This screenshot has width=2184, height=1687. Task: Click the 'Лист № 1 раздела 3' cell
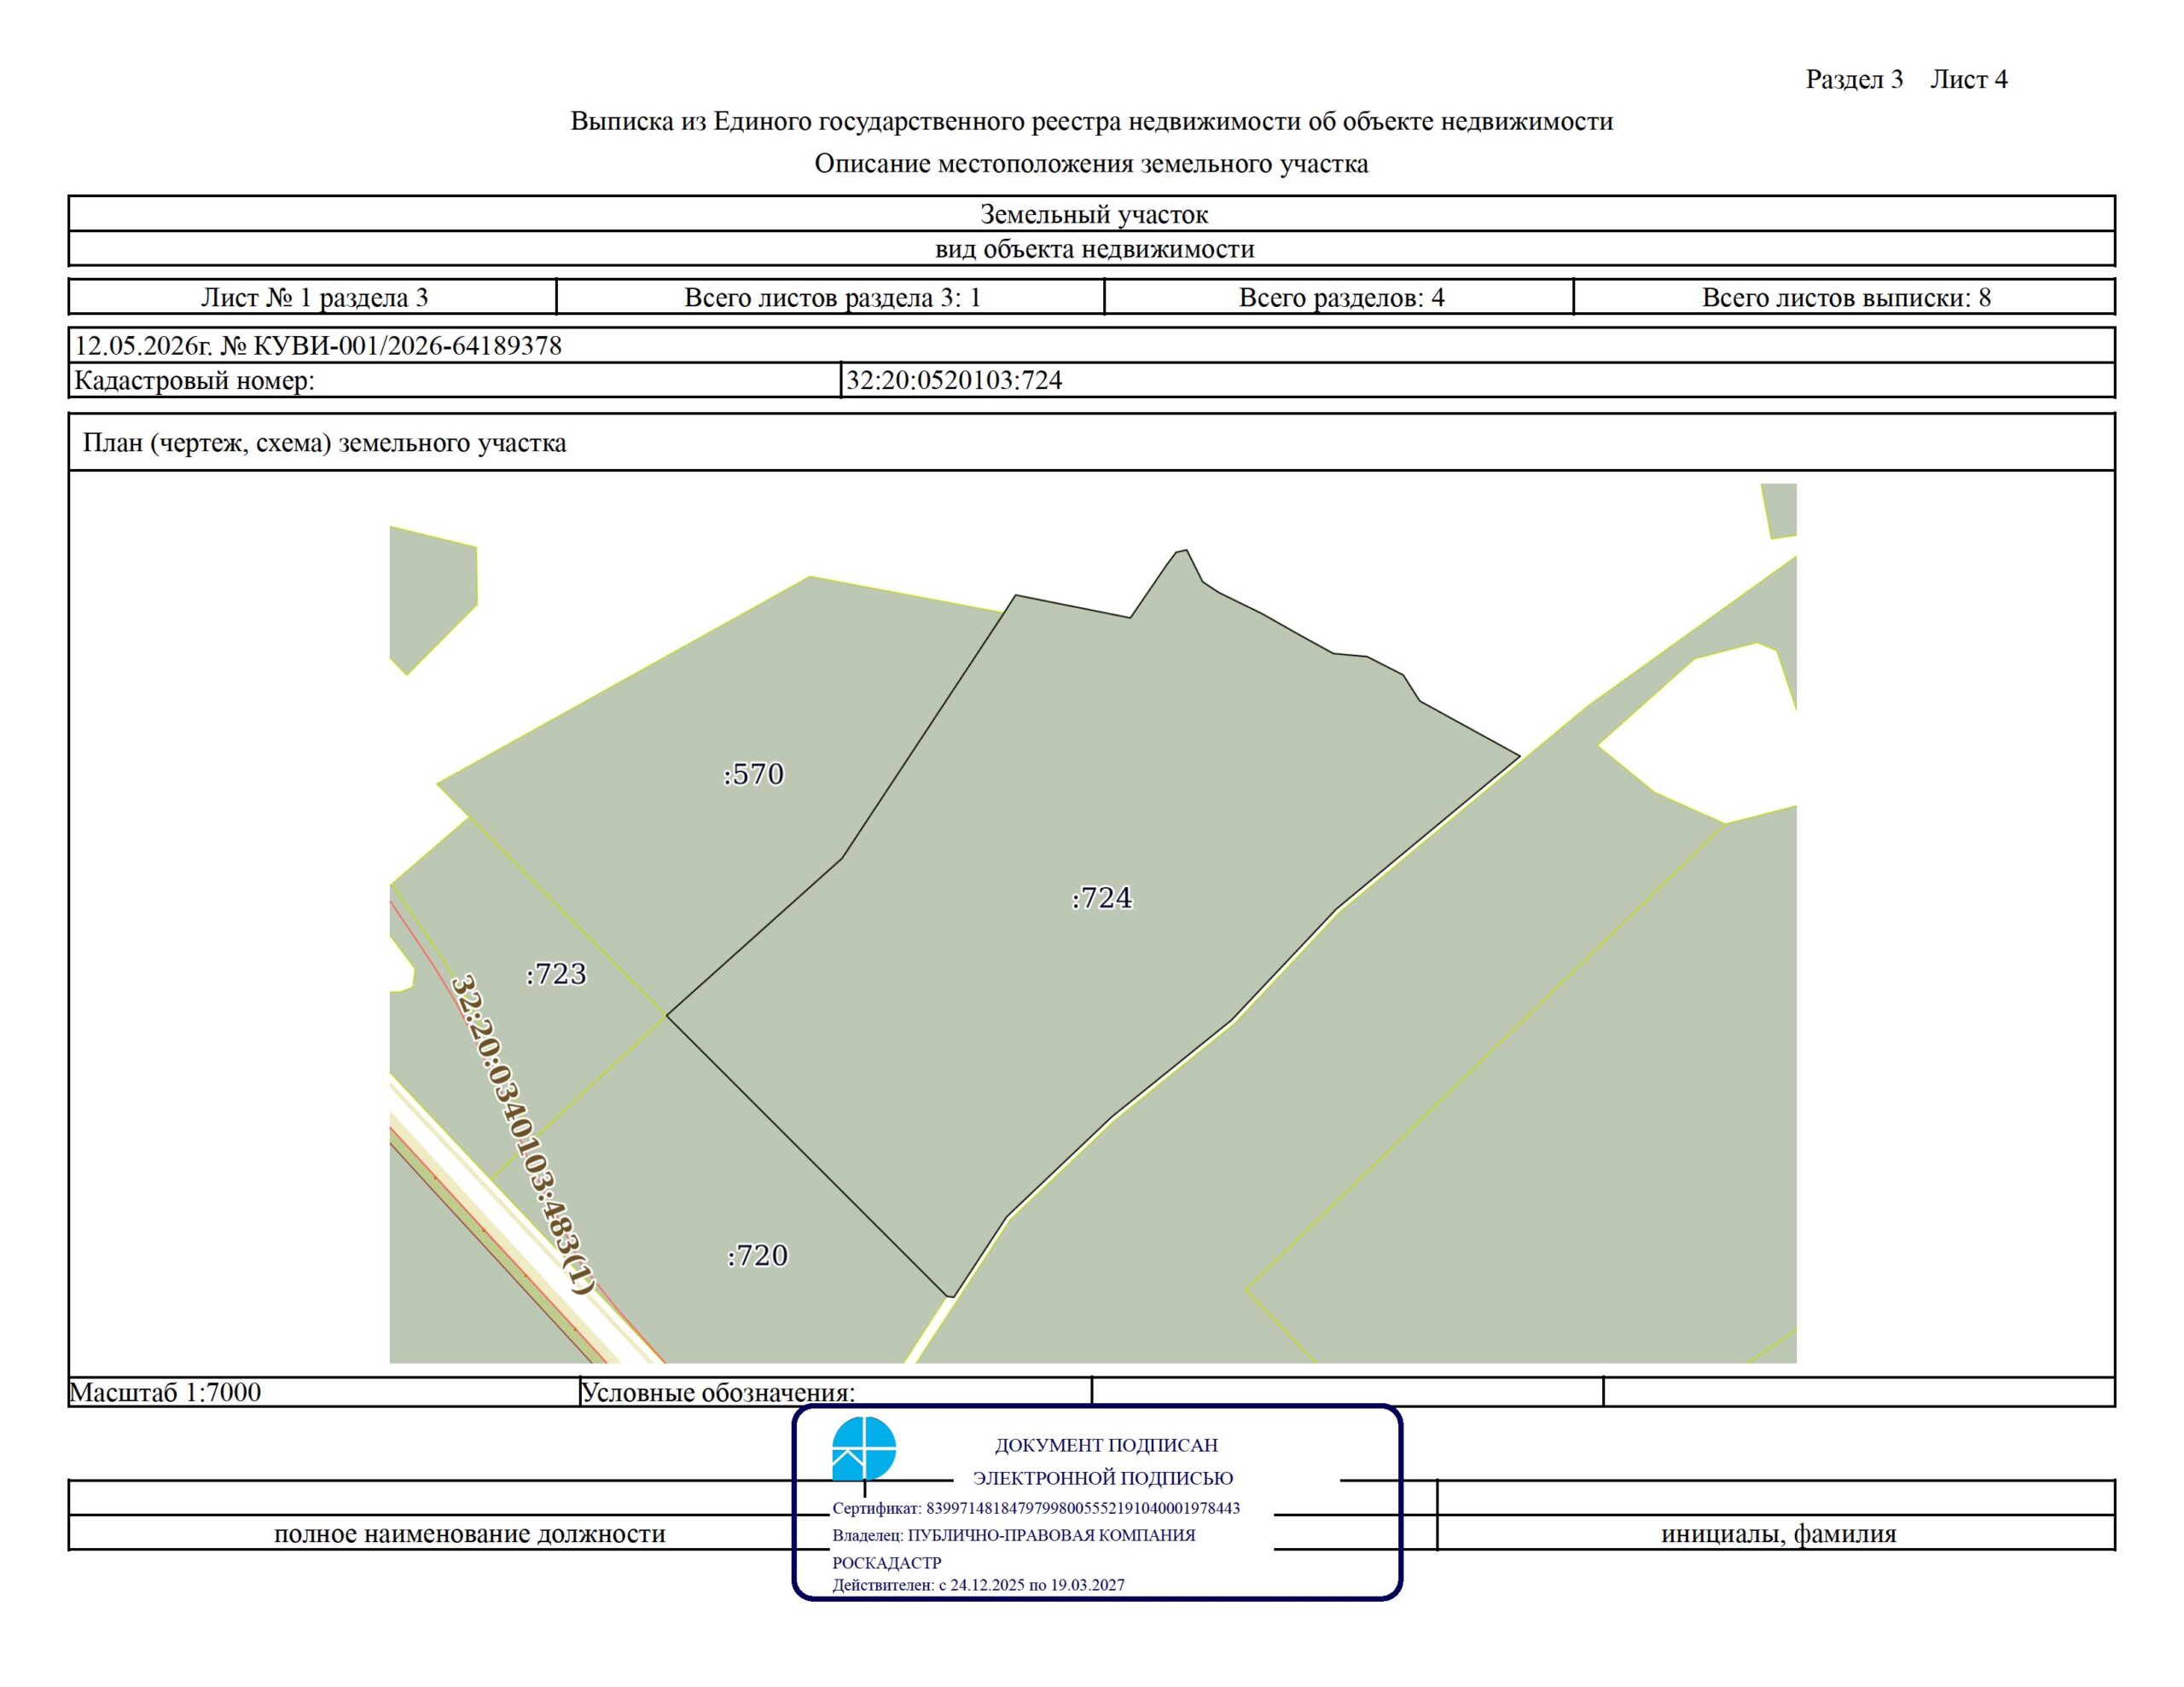[314, 297]
